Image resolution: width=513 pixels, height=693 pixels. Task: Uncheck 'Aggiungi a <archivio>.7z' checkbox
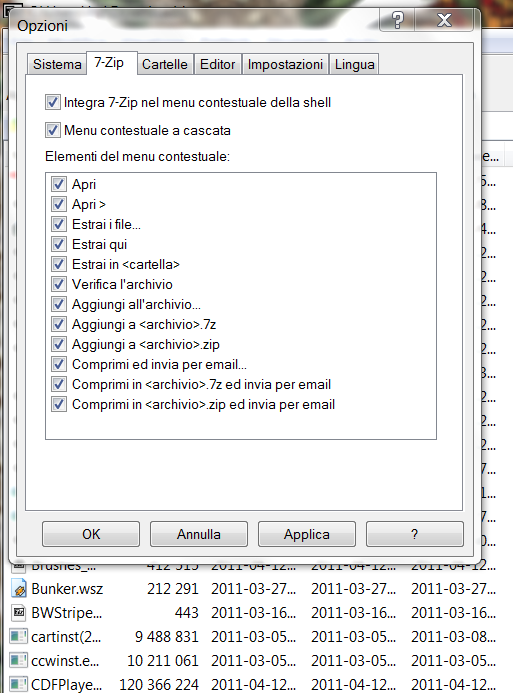tap(59, 324)
